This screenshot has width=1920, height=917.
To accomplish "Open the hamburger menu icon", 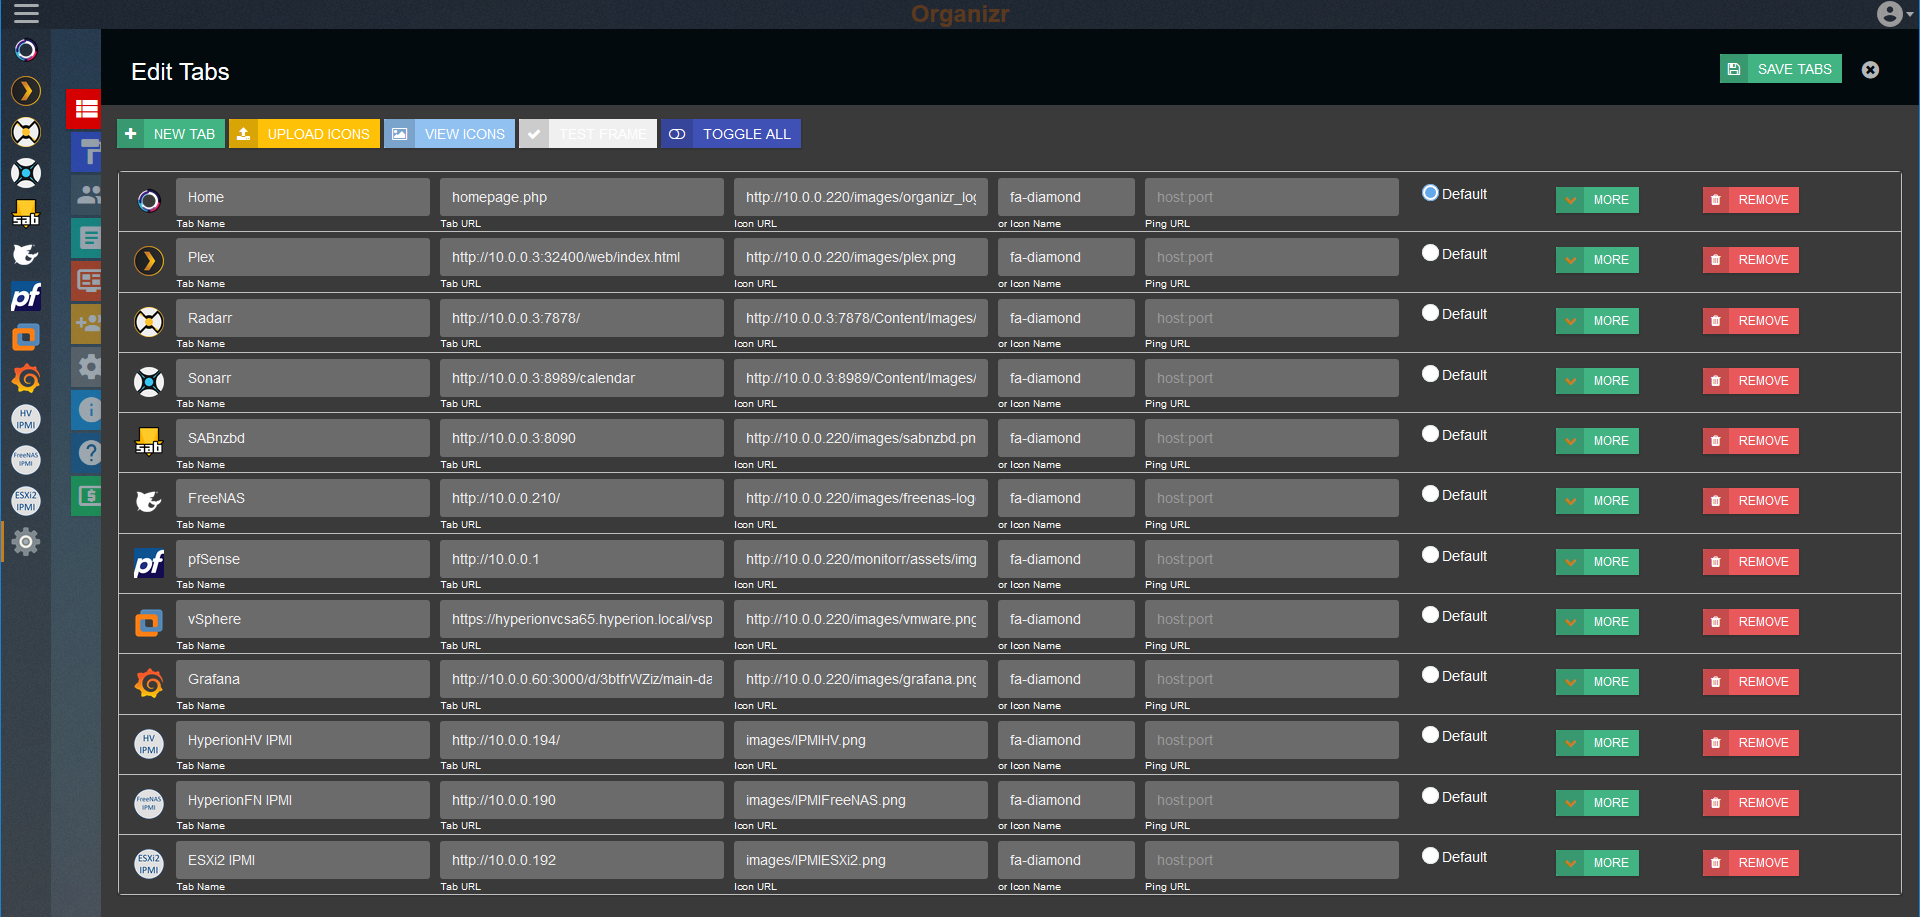I will [x=26, y=13].
